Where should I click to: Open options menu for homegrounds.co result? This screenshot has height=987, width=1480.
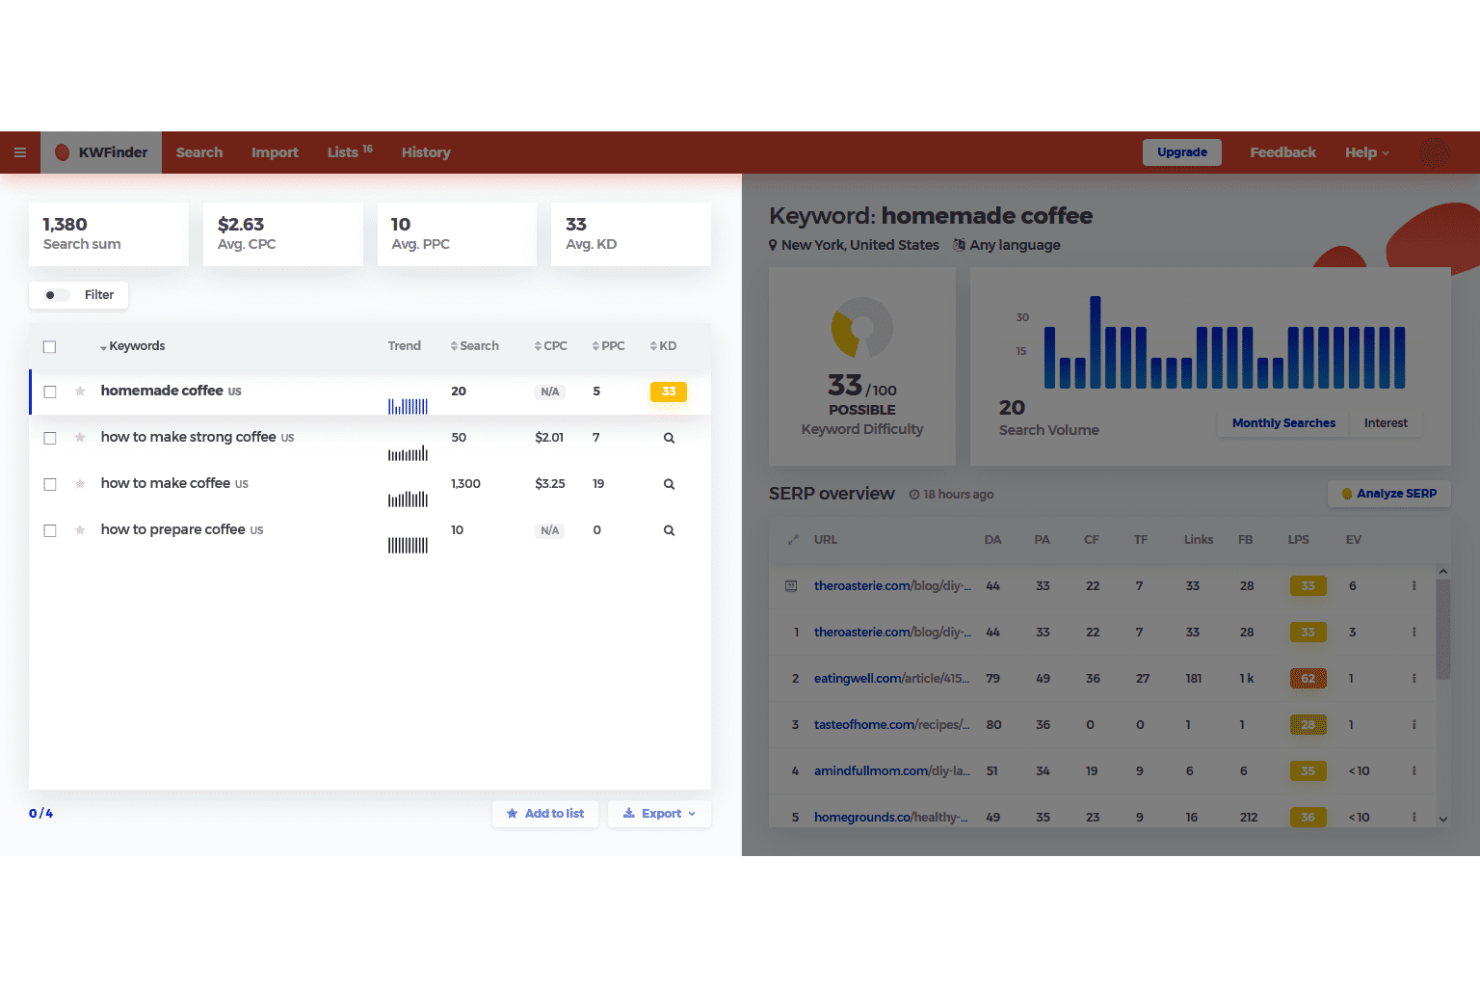click(1414, 817)
